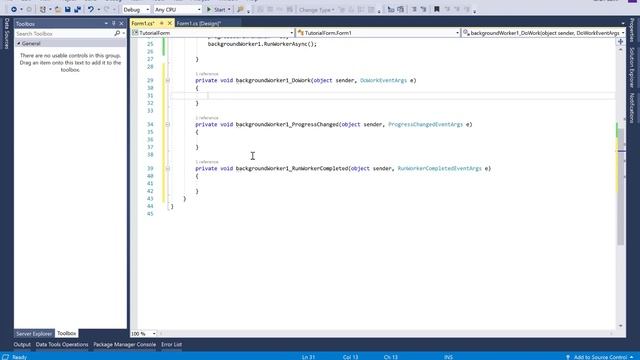This screenshot has width=640, height=360.
Task: Switch to Server Explorer tab
Action: (x=34, y=333)
